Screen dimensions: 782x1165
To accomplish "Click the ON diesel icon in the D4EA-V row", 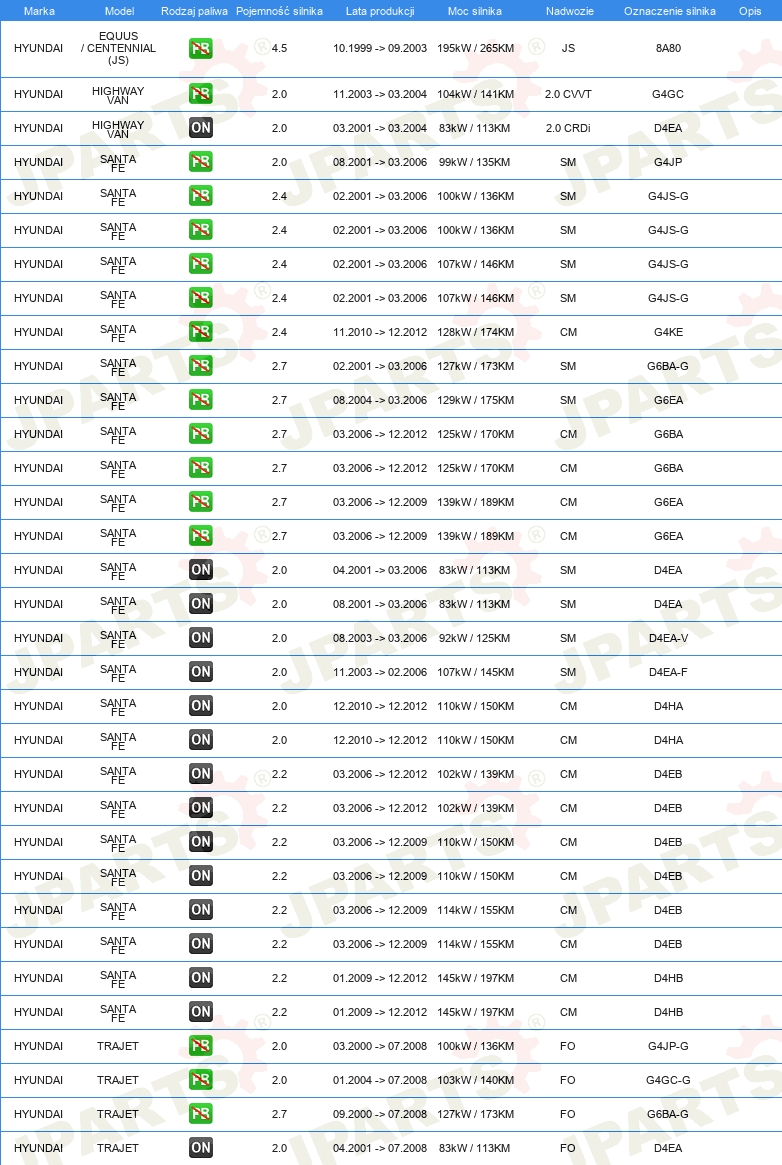I will click(x=201, y=637).
